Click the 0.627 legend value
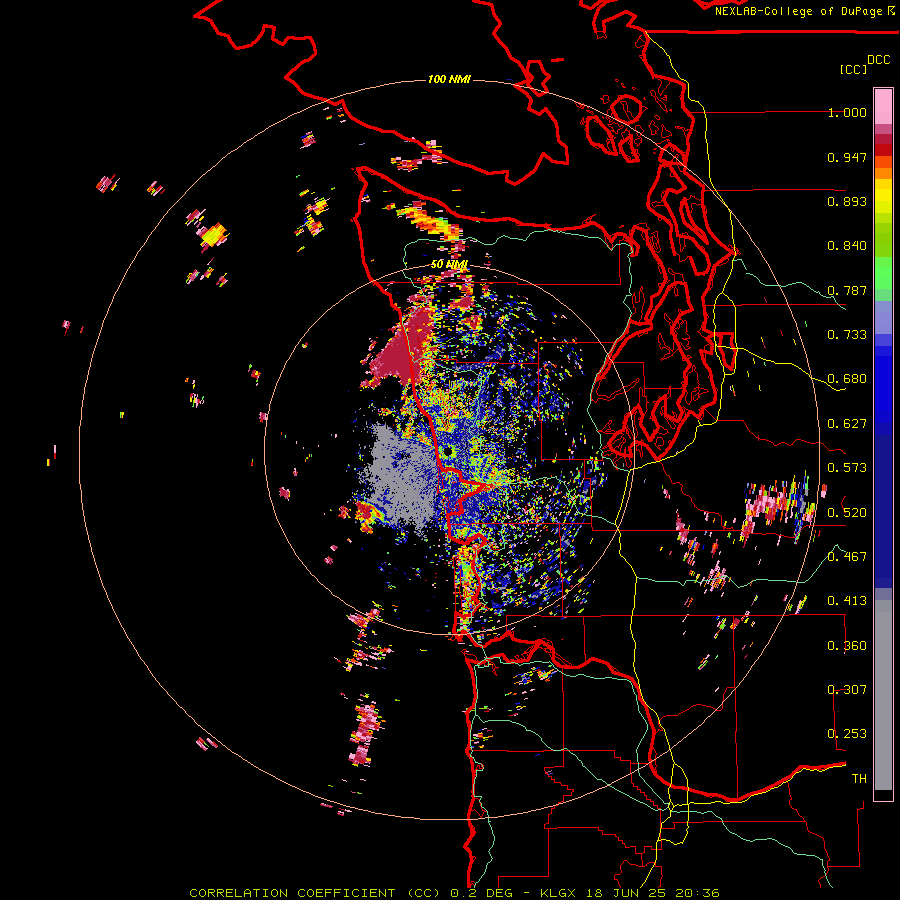The image size is (900, 900). point(847,424)
